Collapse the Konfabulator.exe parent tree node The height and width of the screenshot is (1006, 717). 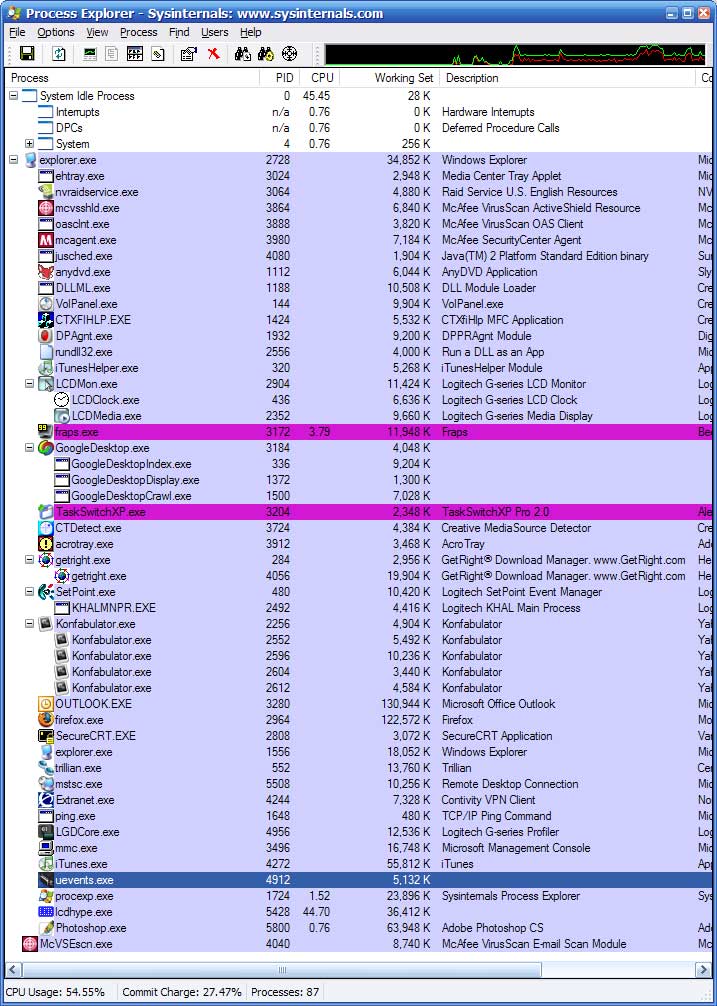coord(30,624)
